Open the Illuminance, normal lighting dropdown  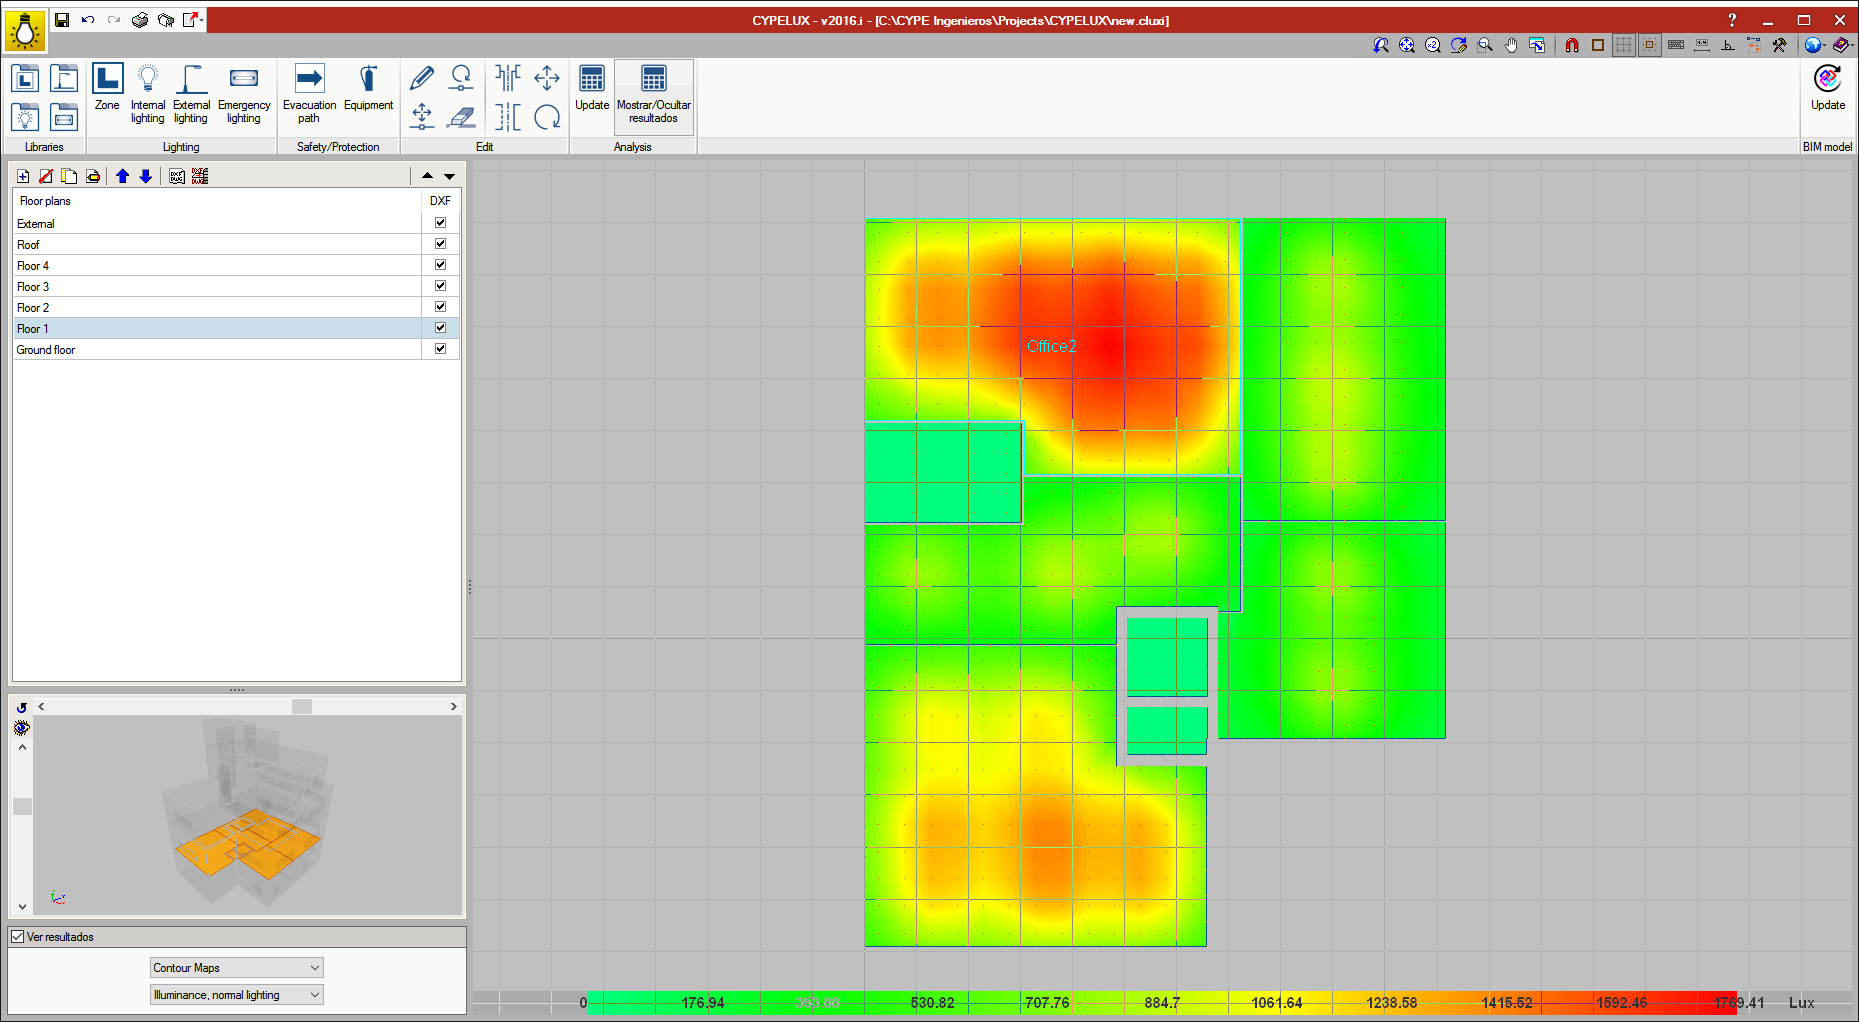[x=236, y=995]
